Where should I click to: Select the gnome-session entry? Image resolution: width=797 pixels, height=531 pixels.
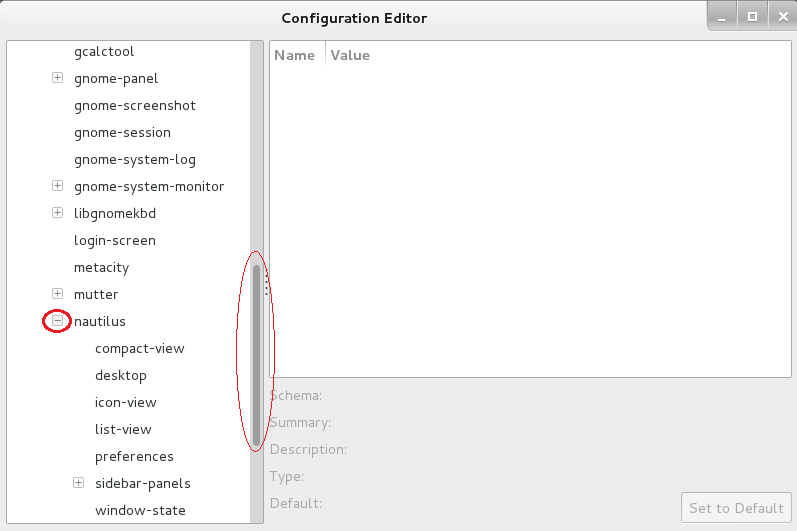122,133
